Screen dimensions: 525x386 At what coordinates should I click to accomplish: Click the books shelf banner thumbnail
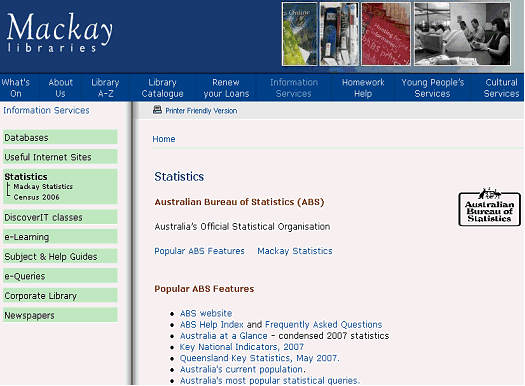point(339,34)
